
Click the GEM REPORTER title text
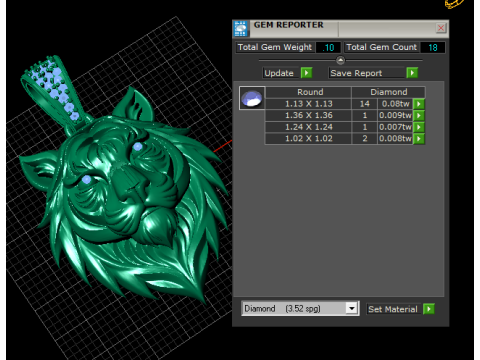click(289, 25)
